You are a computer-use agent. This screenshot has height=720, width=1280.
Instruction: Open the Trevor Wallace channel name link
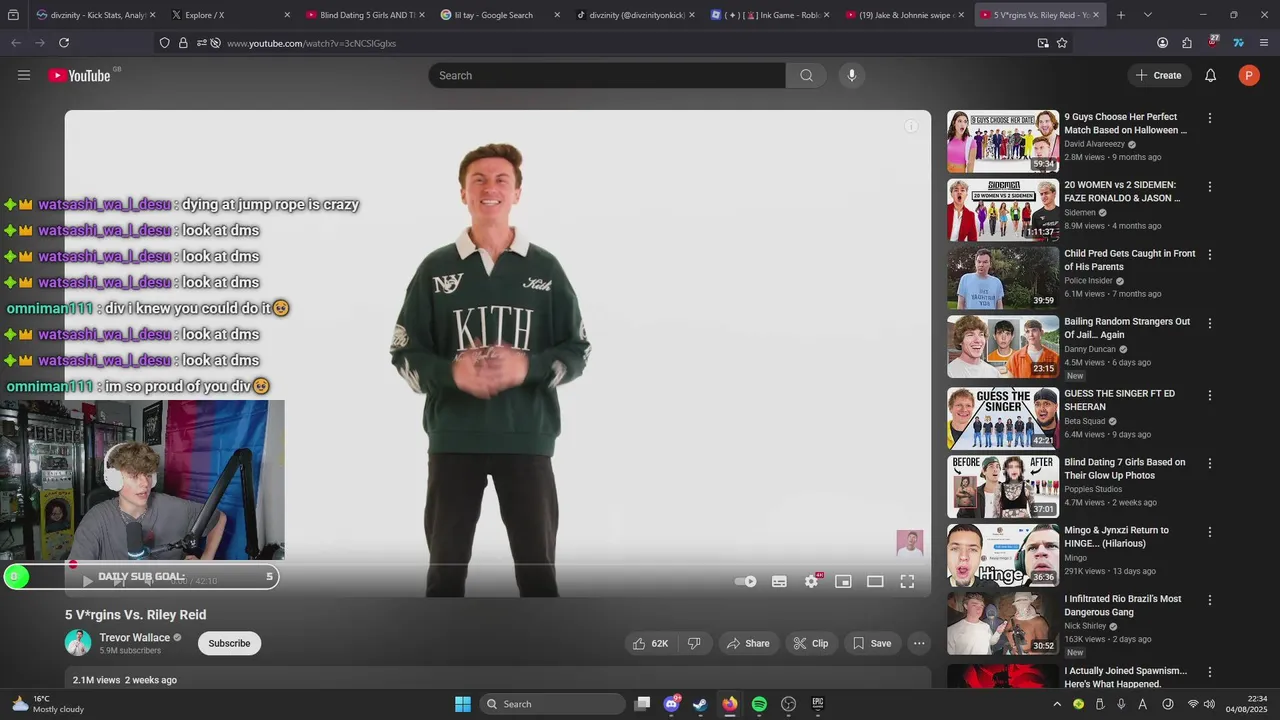(x=134, y=637)
